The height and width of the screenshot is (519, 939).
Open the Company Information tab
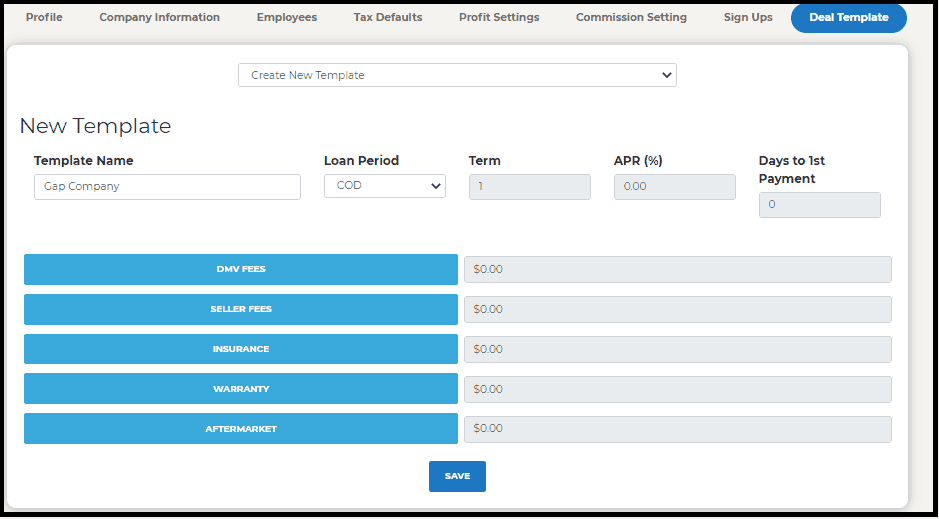click(159, 17)
